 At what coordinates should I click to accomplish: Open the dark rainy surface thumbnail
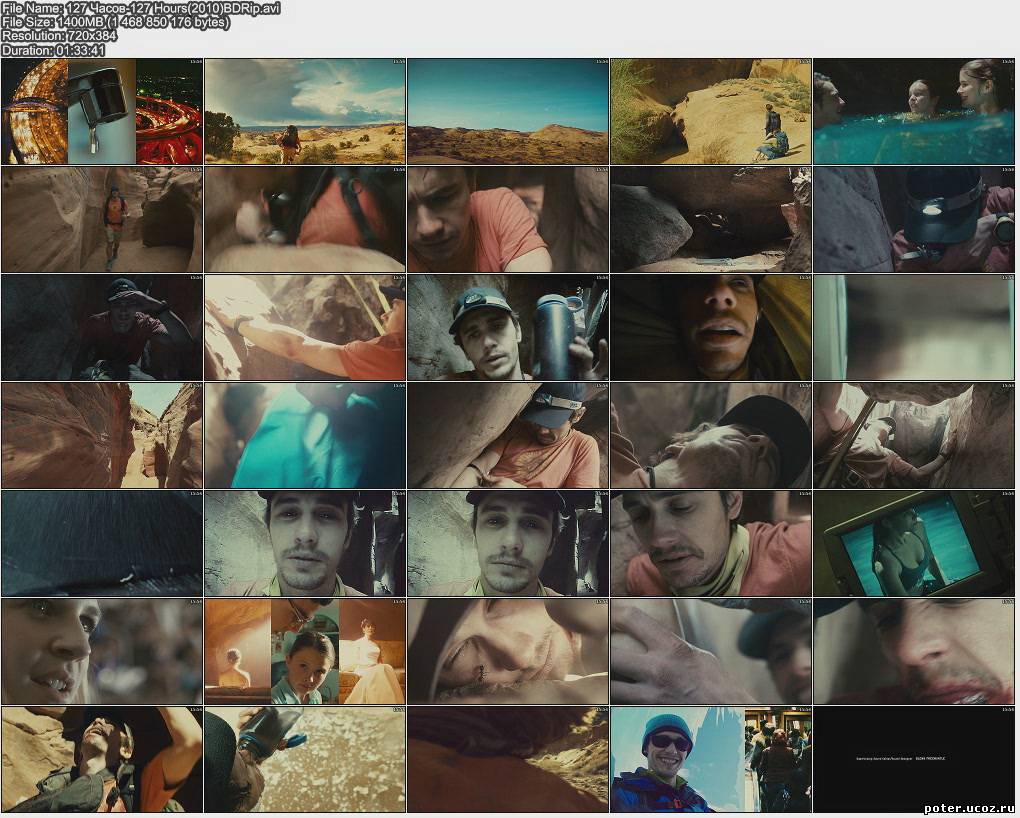(x=102, y=543)
